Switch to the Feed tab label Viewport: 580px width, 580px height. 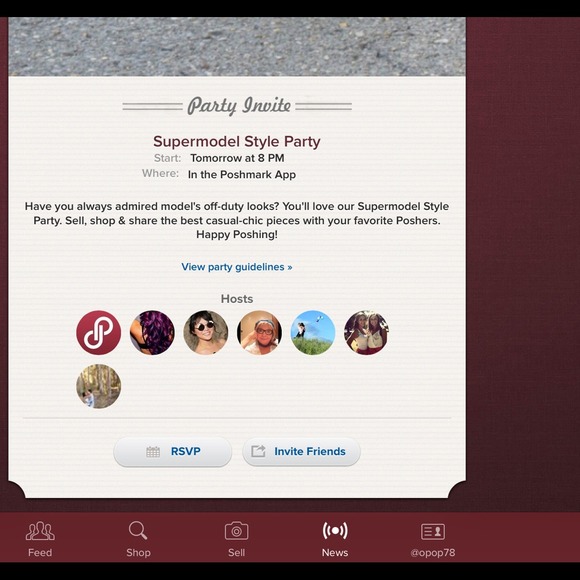tap(40, 553)
